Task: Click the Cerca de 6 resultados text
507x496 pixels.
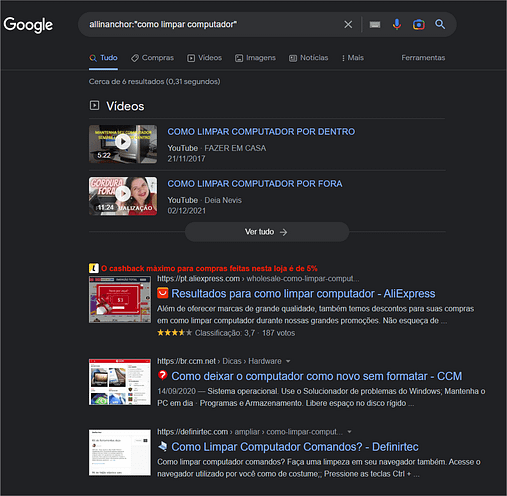Action: pos(154,82)
